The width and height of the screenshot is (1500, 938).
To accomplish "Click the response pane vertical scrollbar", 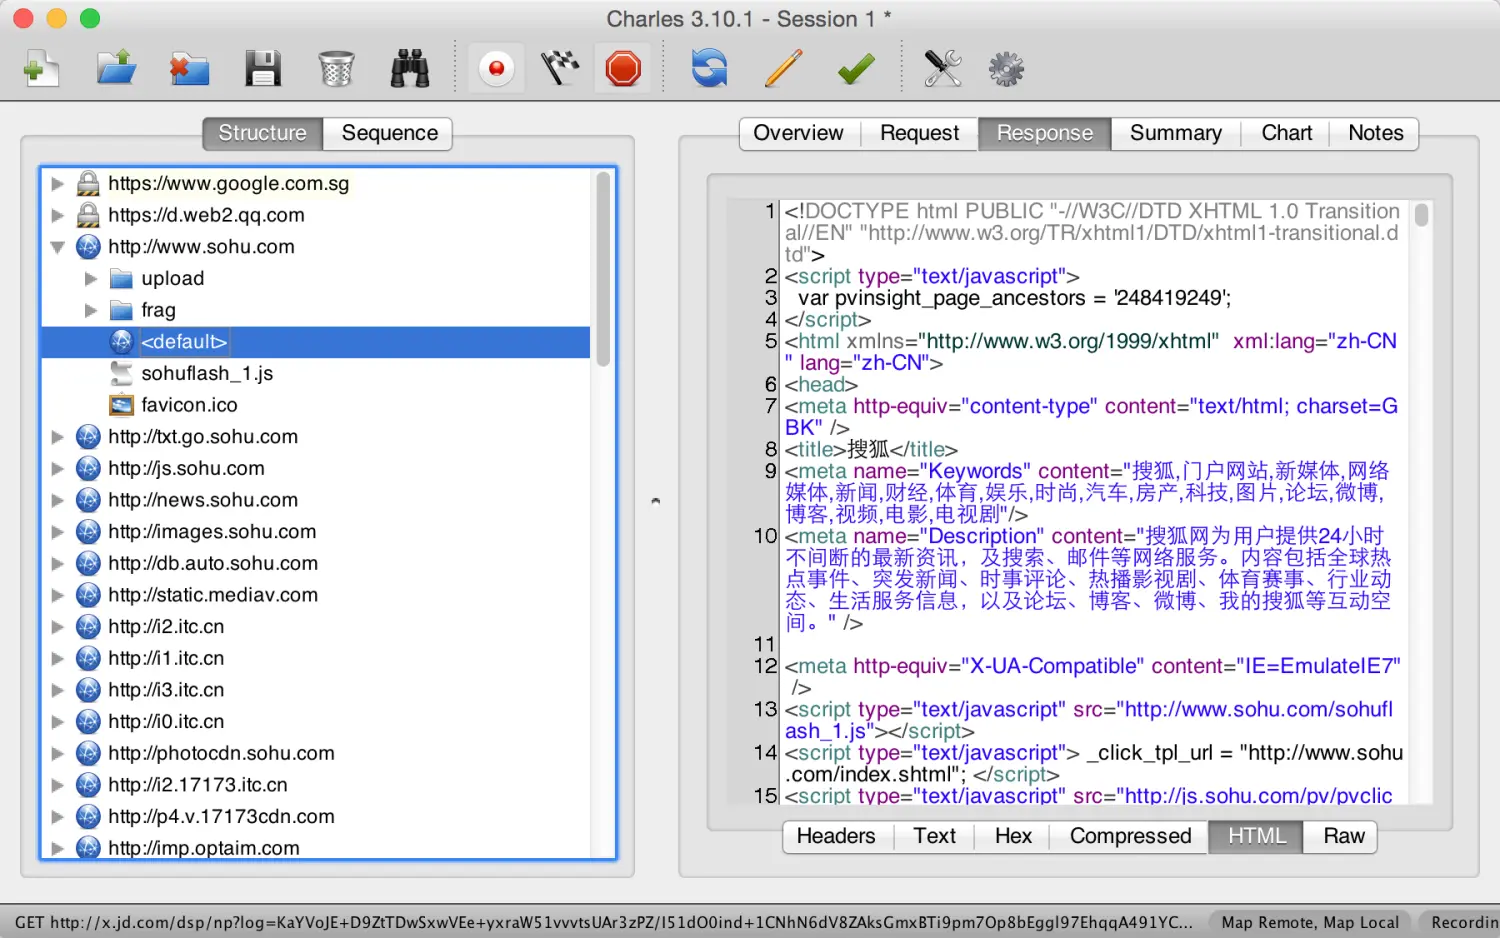I will pyautogui.click(x=1421, y=215).
